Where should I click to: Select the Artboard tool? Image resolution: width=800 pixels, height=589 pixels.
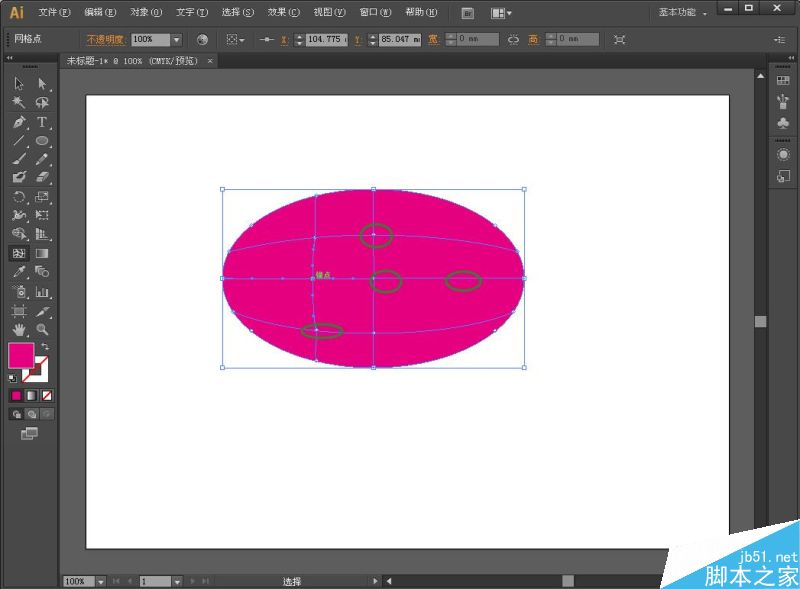click(x=19, y=311)
